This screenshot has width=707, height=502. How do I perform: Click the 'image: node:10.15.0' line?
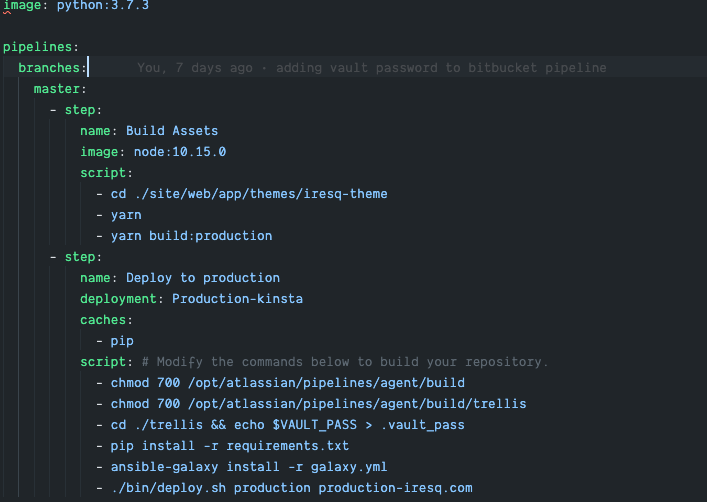point(153,152)
